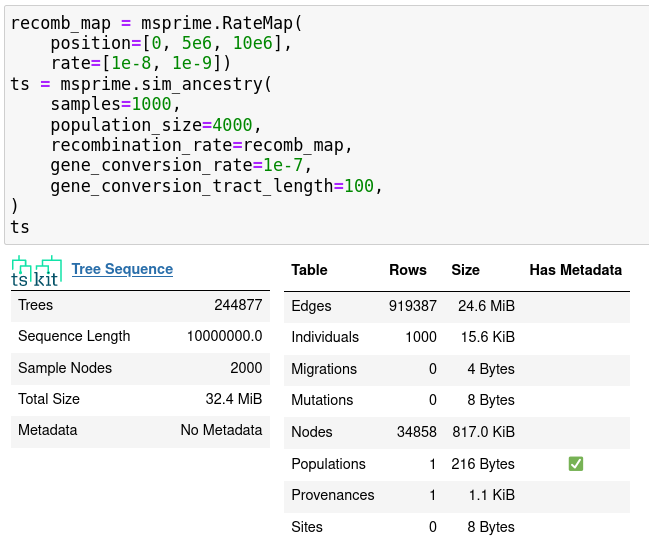The width and height of the screenshot is (649, 549).
Task: Open the Tree Sequence link
Action: click(x=122, y=269)
